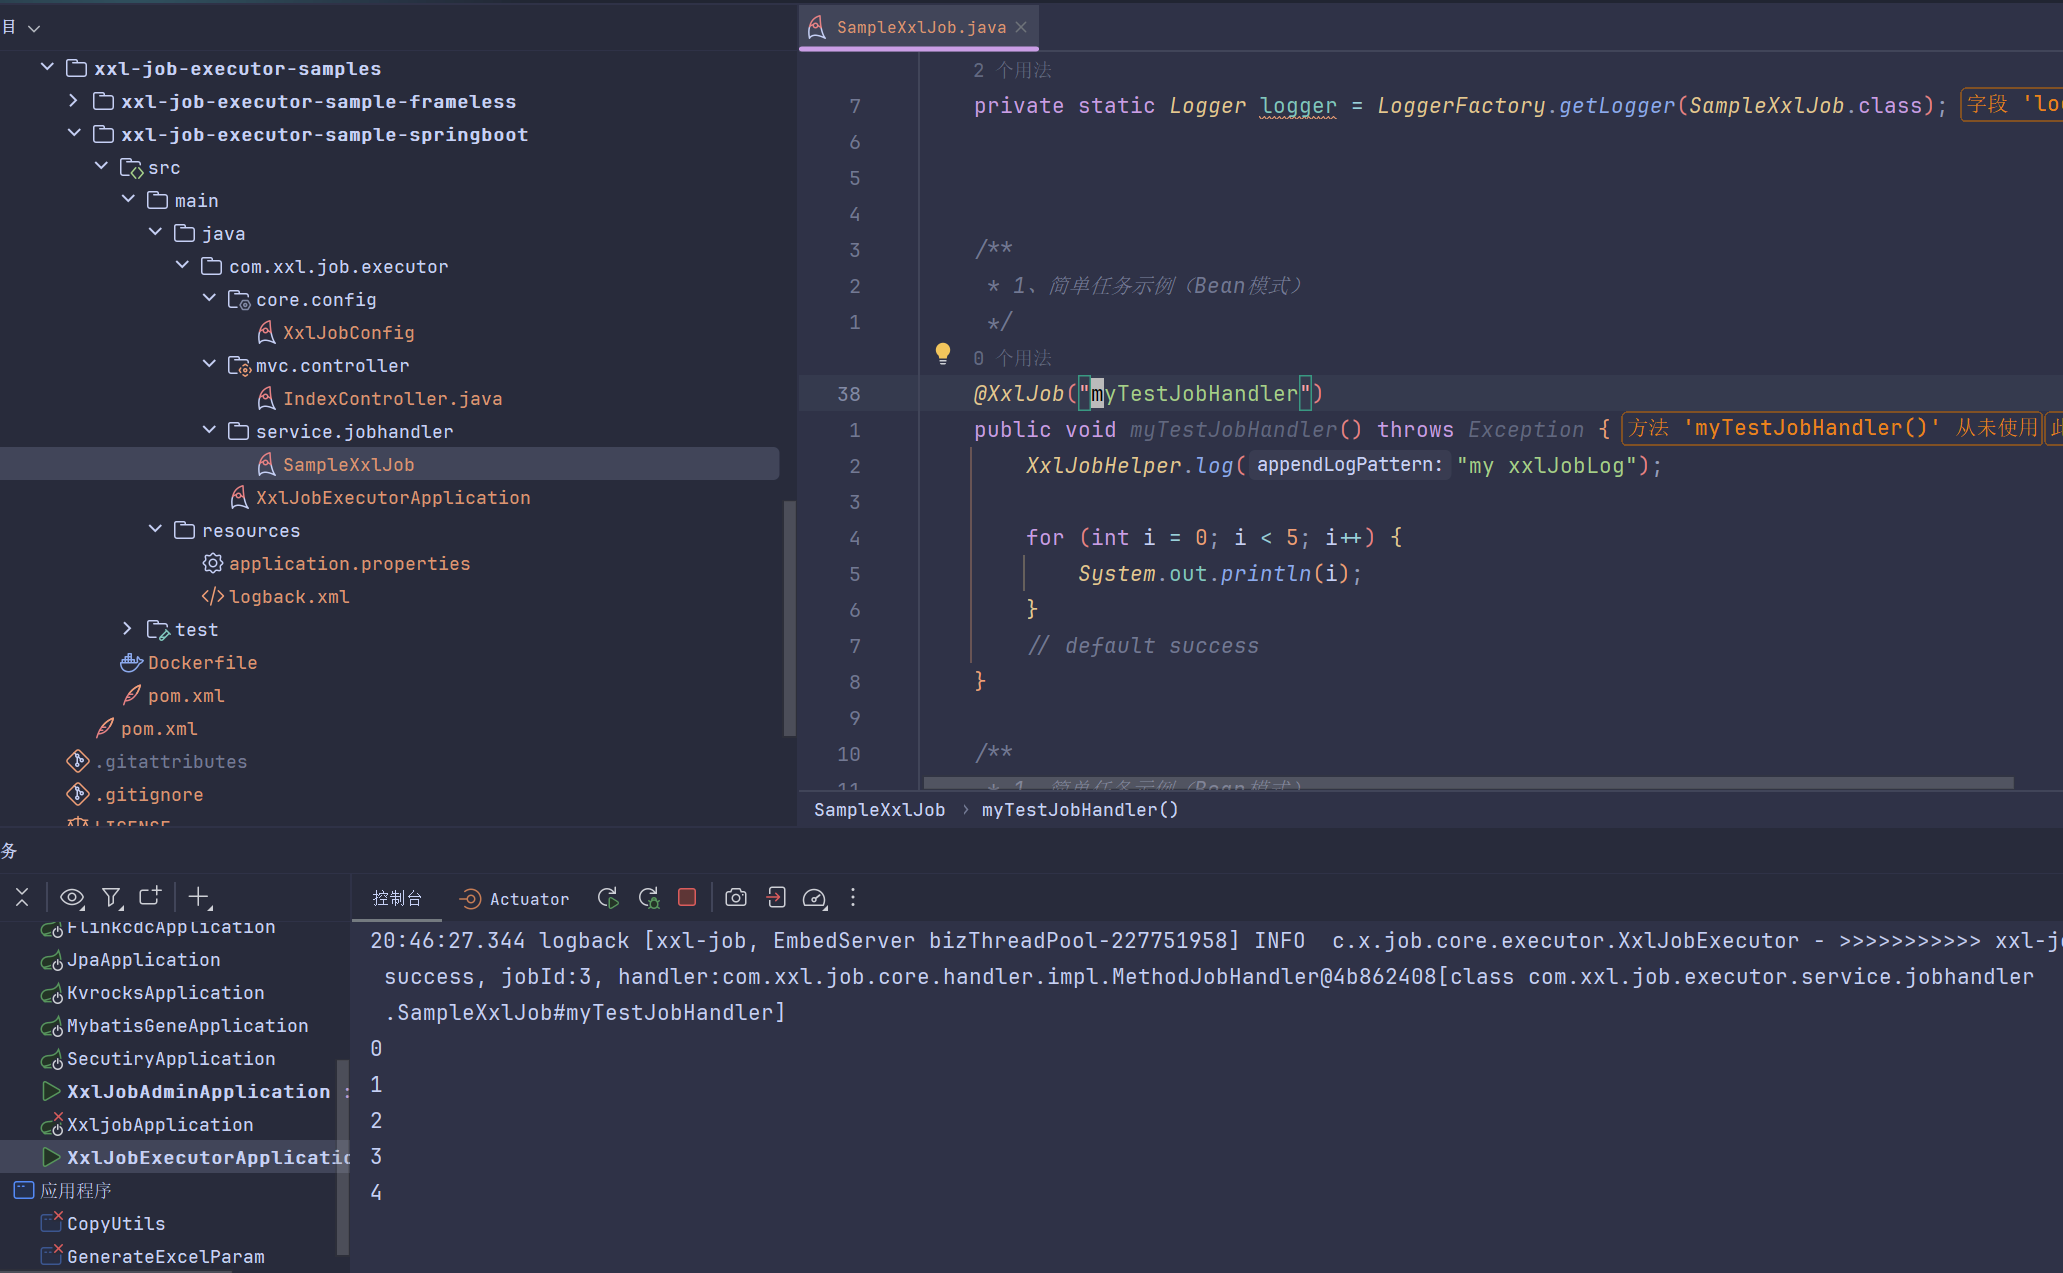
Task: Stop the running application
Action: [x=687, y=897]
